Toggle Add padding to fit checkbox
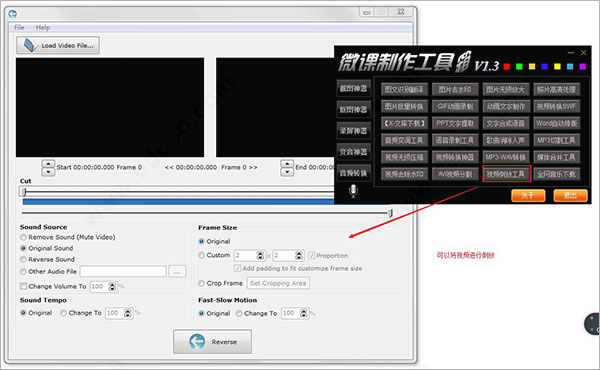 click(x=238, y=268)
